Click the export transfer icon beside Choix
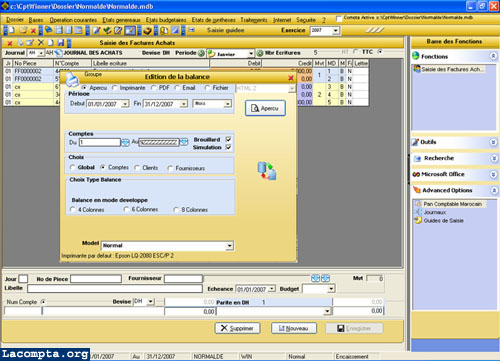The image size is (500, 361). point(267,171)
